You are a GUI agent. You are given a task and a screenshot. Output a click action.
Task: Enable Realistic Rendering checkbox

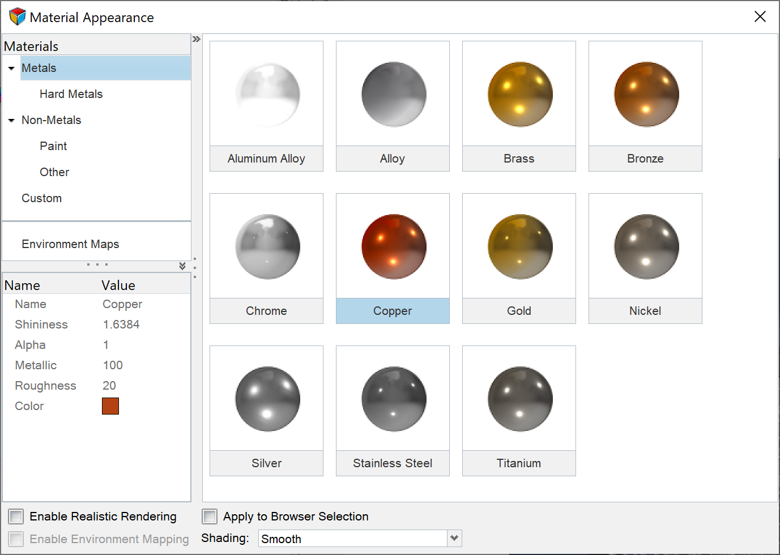[x=16, y=517]
